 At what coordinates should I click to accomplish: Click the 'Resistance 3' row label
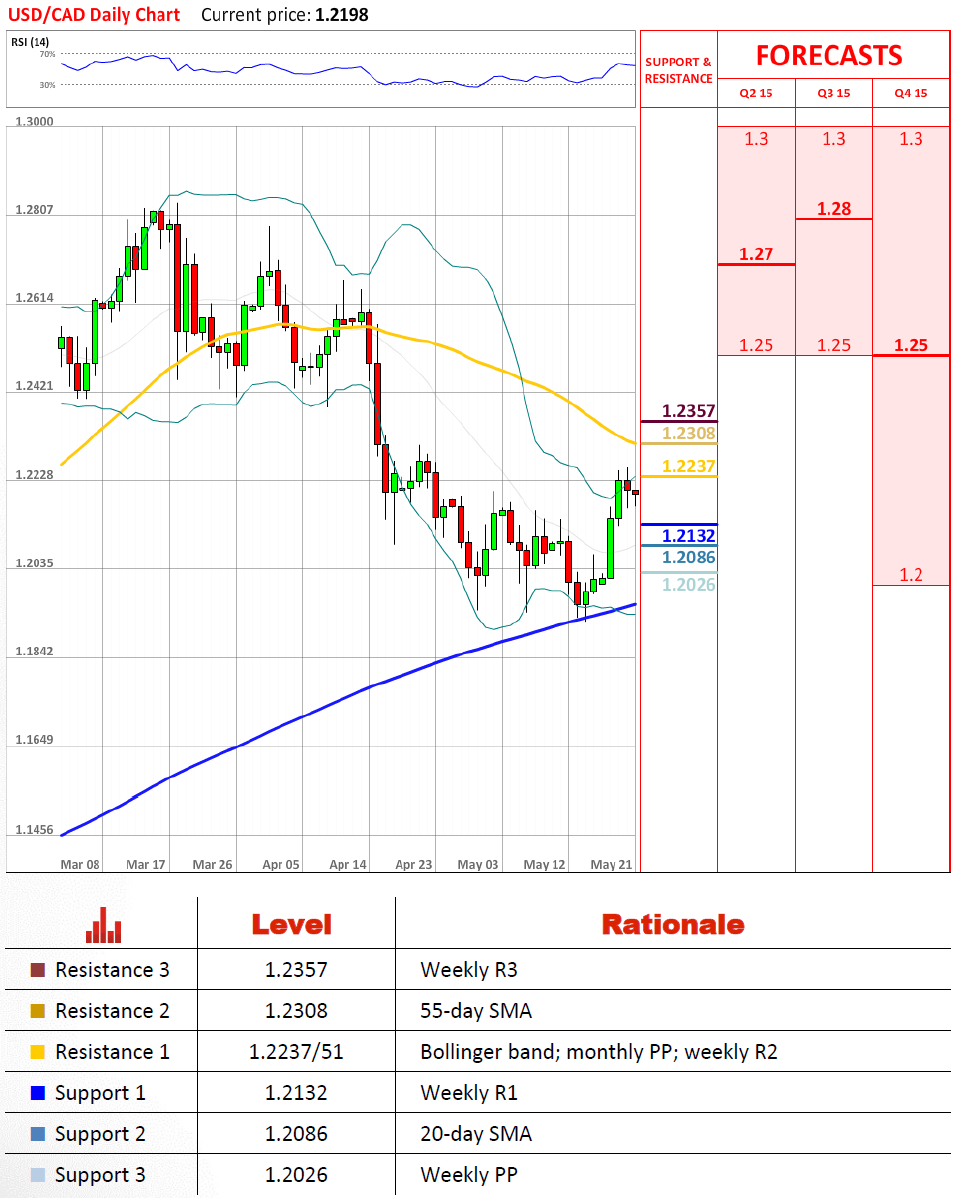tap(112, 970)
